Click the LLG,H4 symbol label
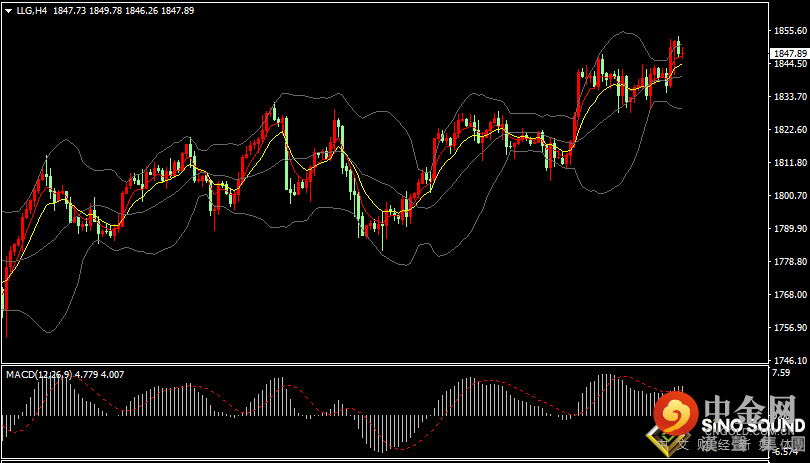Image resolution: width=810 pixels, height=463 pixels. pyautogui.click(x=31, y=11)
